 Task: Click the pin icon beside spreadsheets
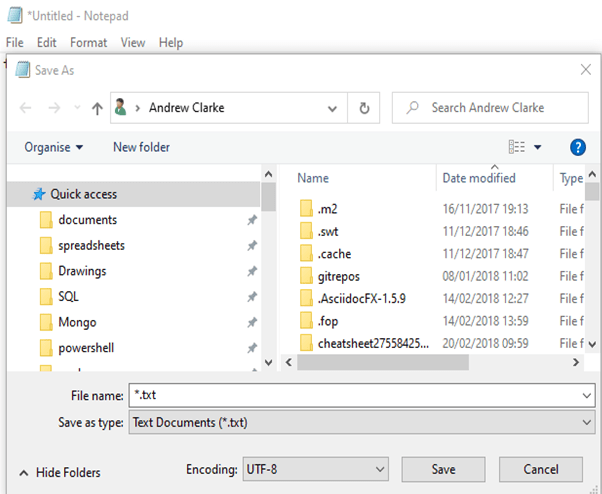point(252,246)
